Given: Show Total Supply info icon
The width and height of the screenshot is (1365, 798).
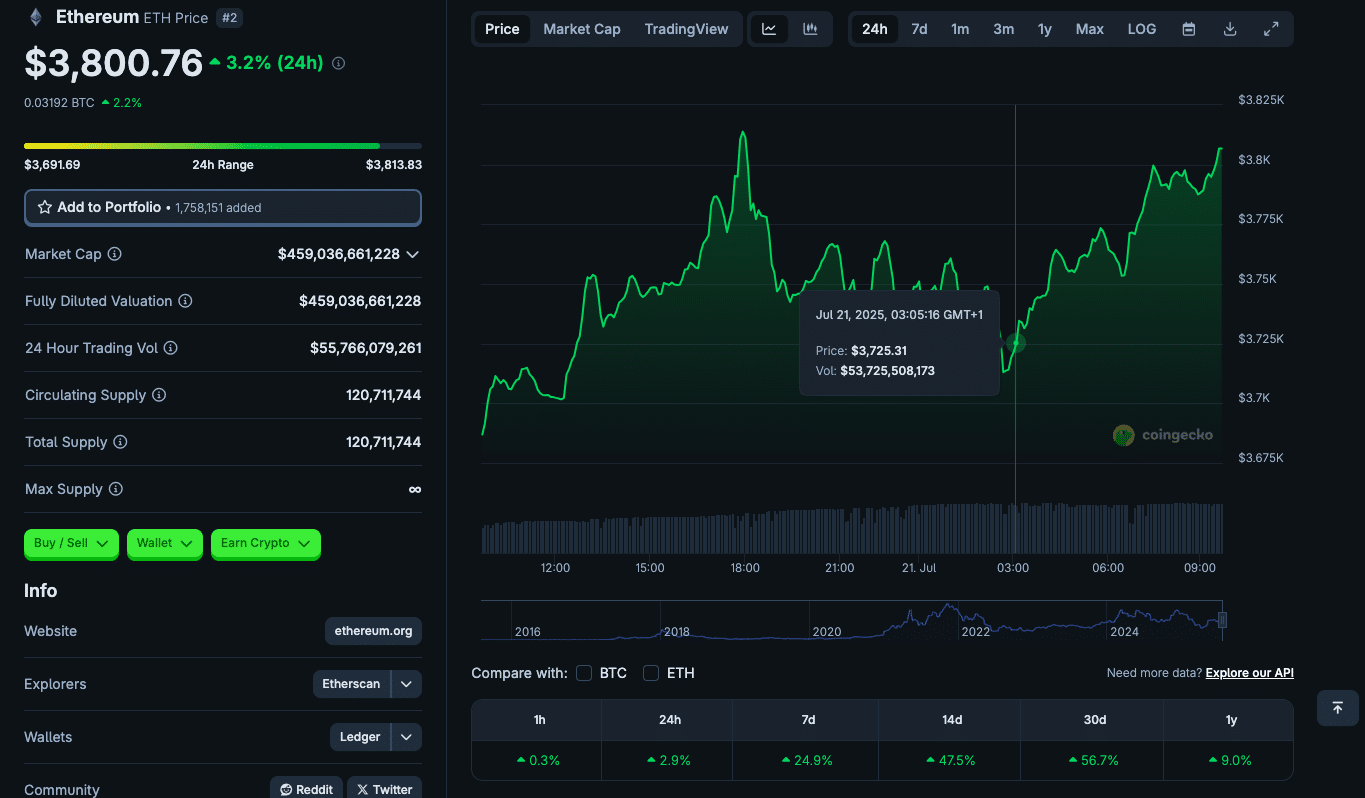Looking at the screenshot, I should (120, 442).
